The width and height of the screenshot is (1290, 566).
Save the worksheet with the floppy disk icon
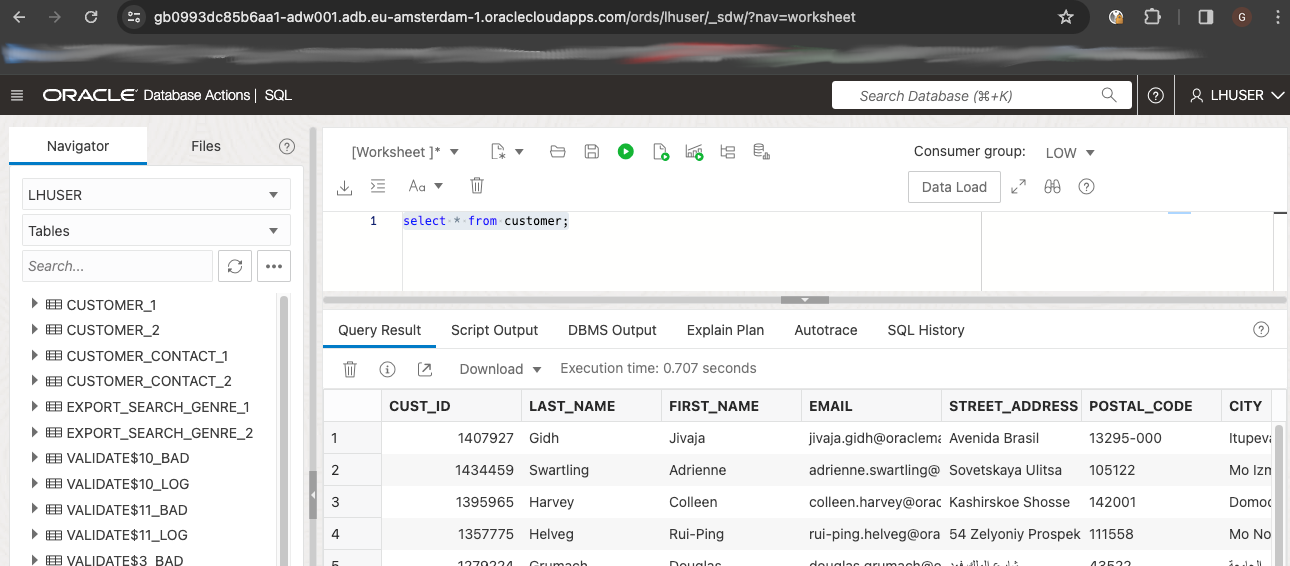click(592, 152)
